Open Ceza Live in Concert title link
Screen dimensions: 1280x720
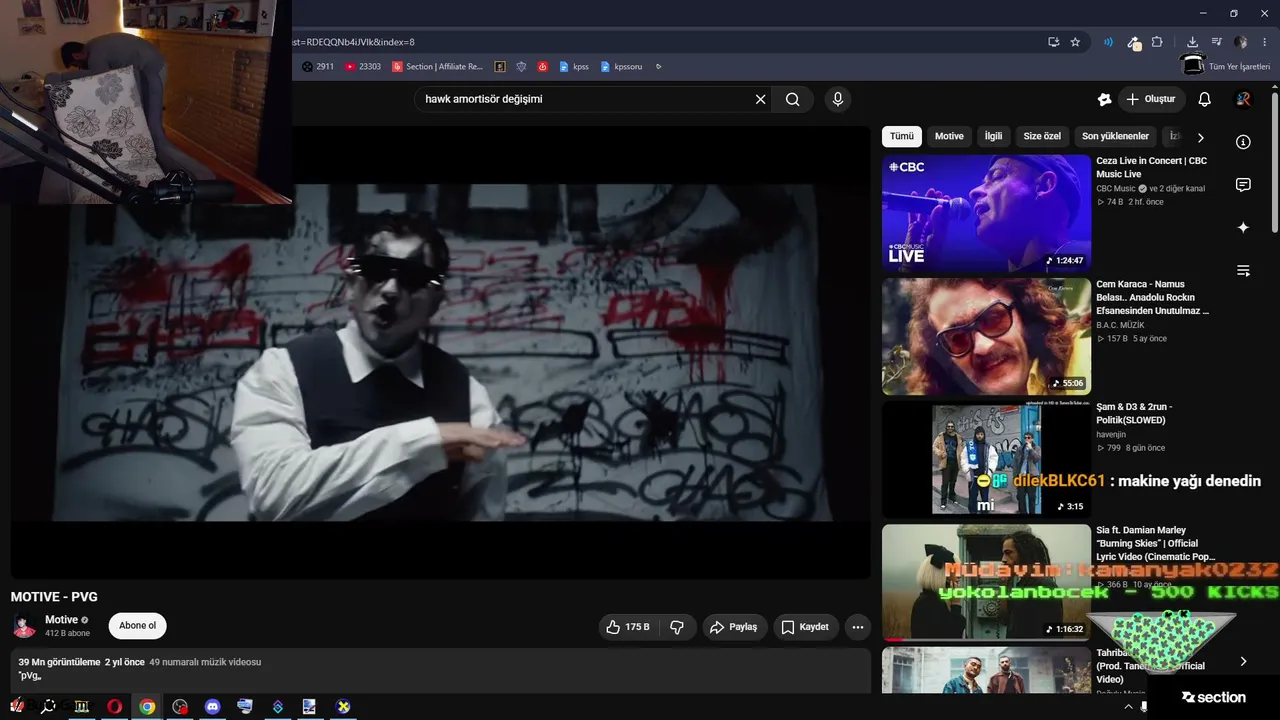pyautogui.click(x=1151, y=167)
